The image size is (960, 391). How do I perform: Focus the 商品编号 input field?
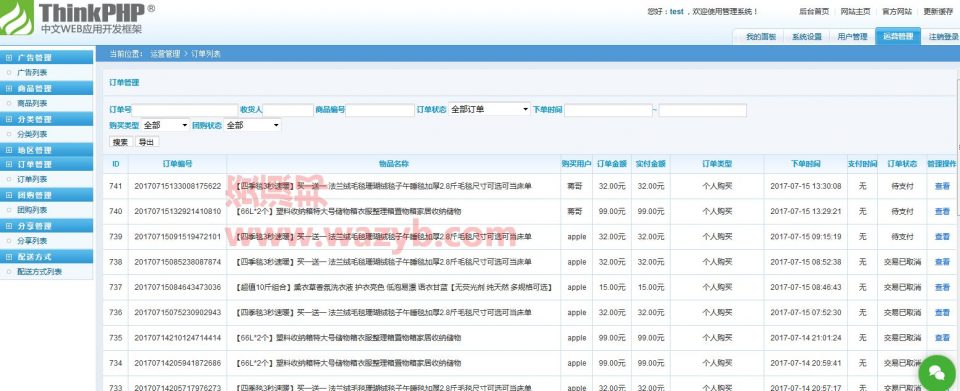380,110
